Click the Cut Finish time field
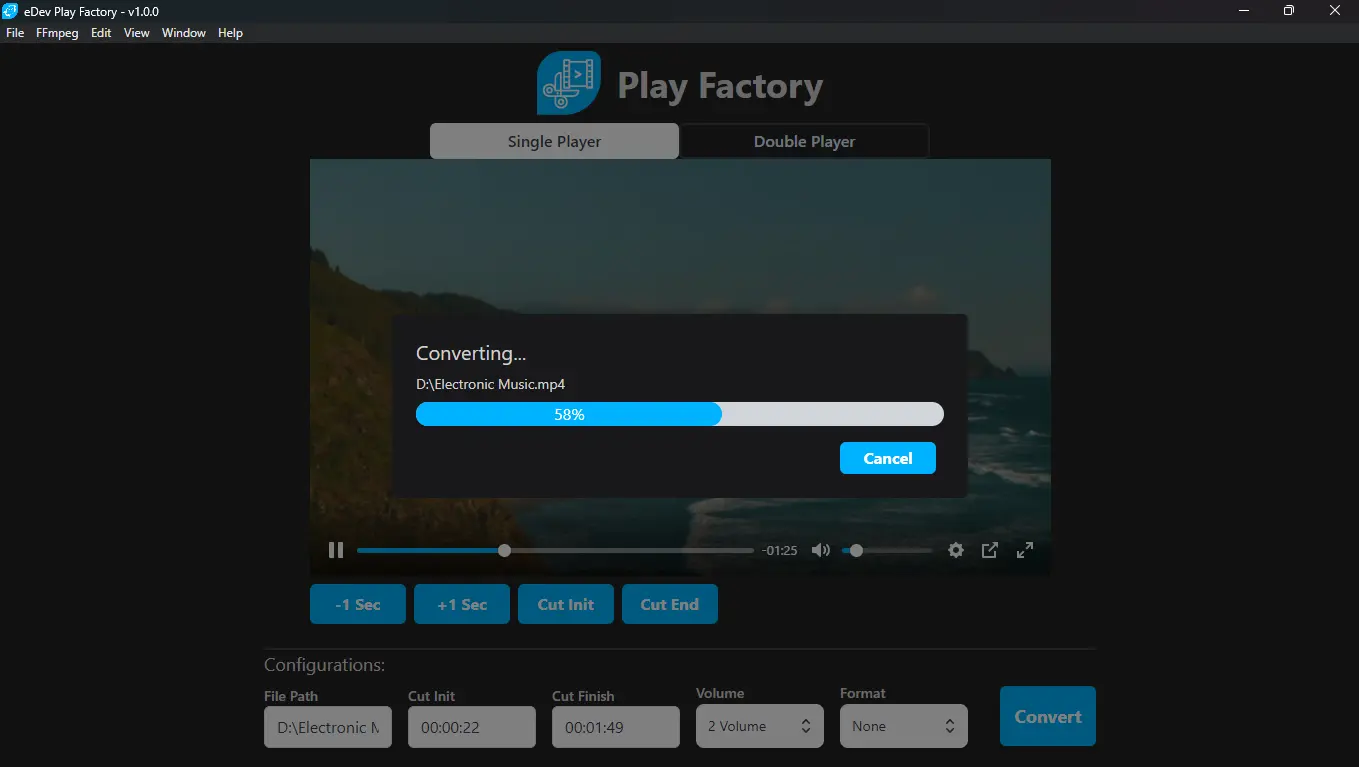Image resolution: width=1359 pixels, height=767 pixels. pyautogui.click(x=615, y=726)
